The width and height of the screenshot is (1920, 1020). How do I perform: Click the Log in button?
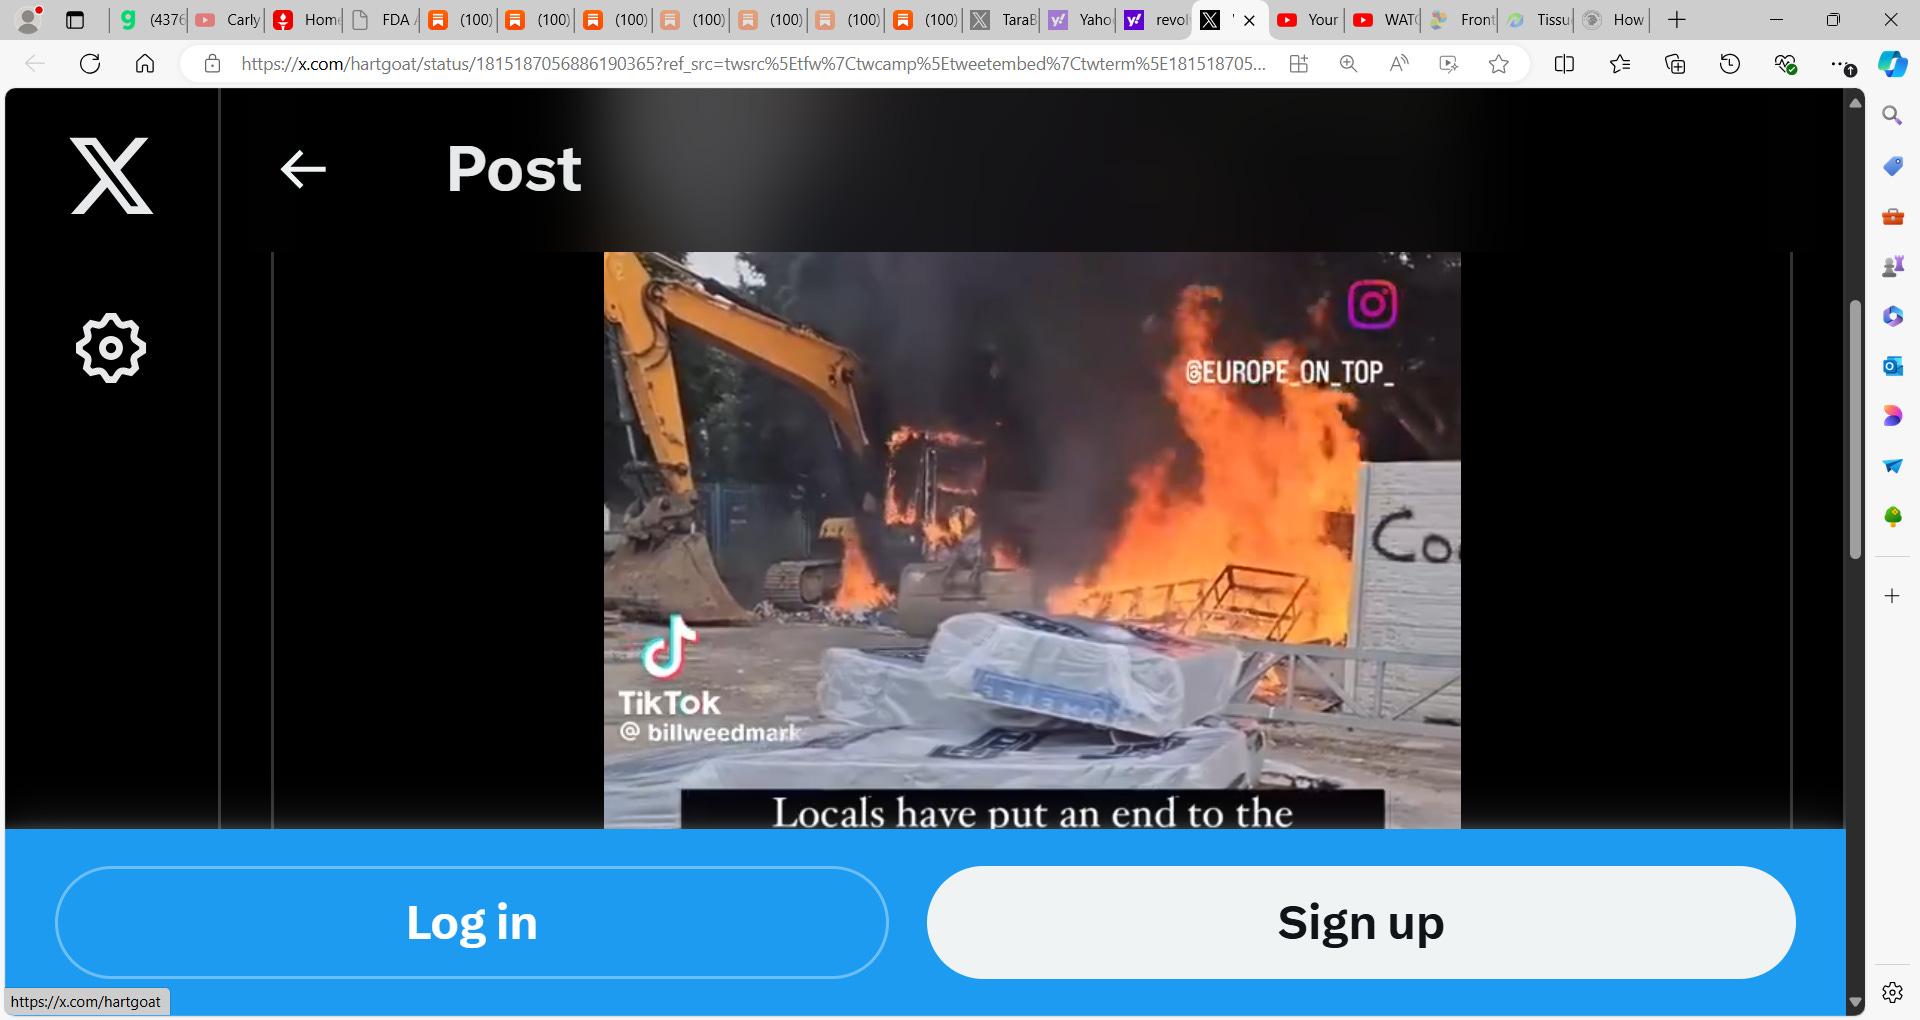click(x=472, y=922)
